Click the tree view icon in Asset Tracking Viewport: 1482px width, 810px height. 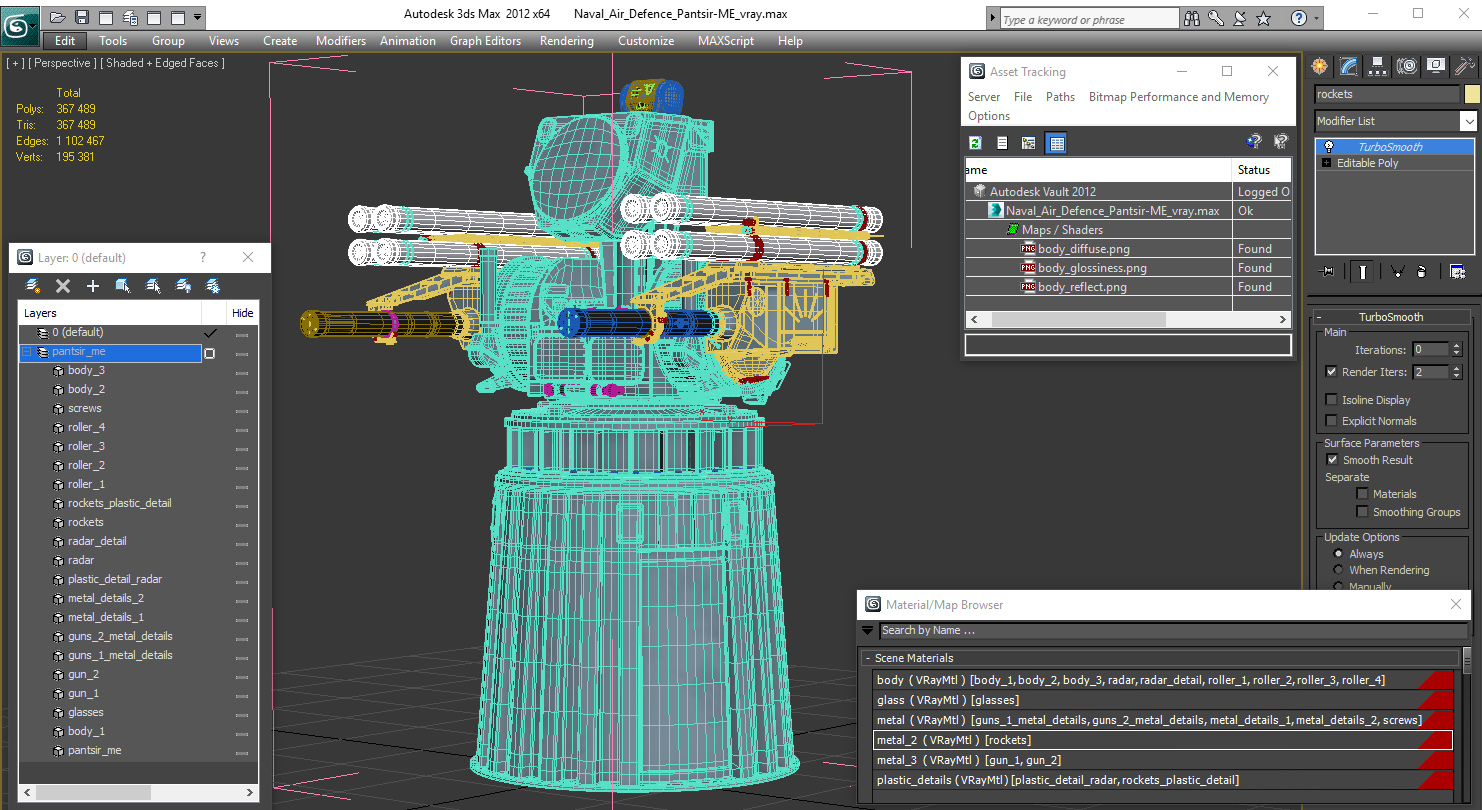click(x=1028, y=143)
